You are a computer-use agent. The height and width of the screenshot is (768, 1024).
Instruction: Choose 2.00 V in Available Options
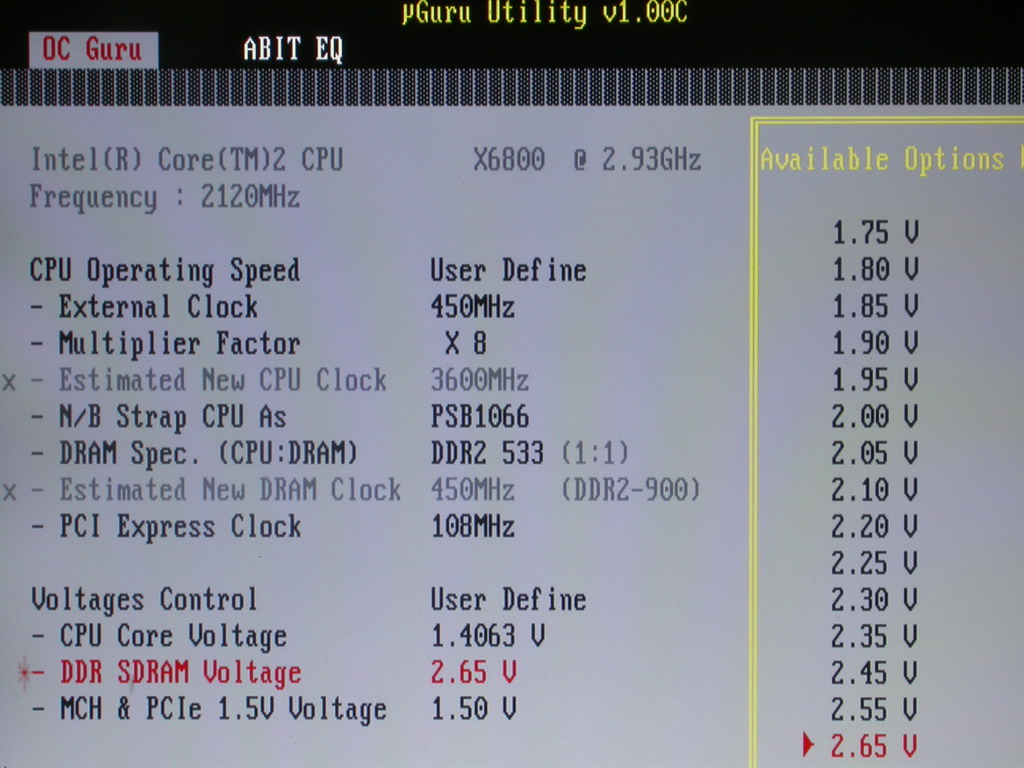pyautogui.click(x=875, y=416)
